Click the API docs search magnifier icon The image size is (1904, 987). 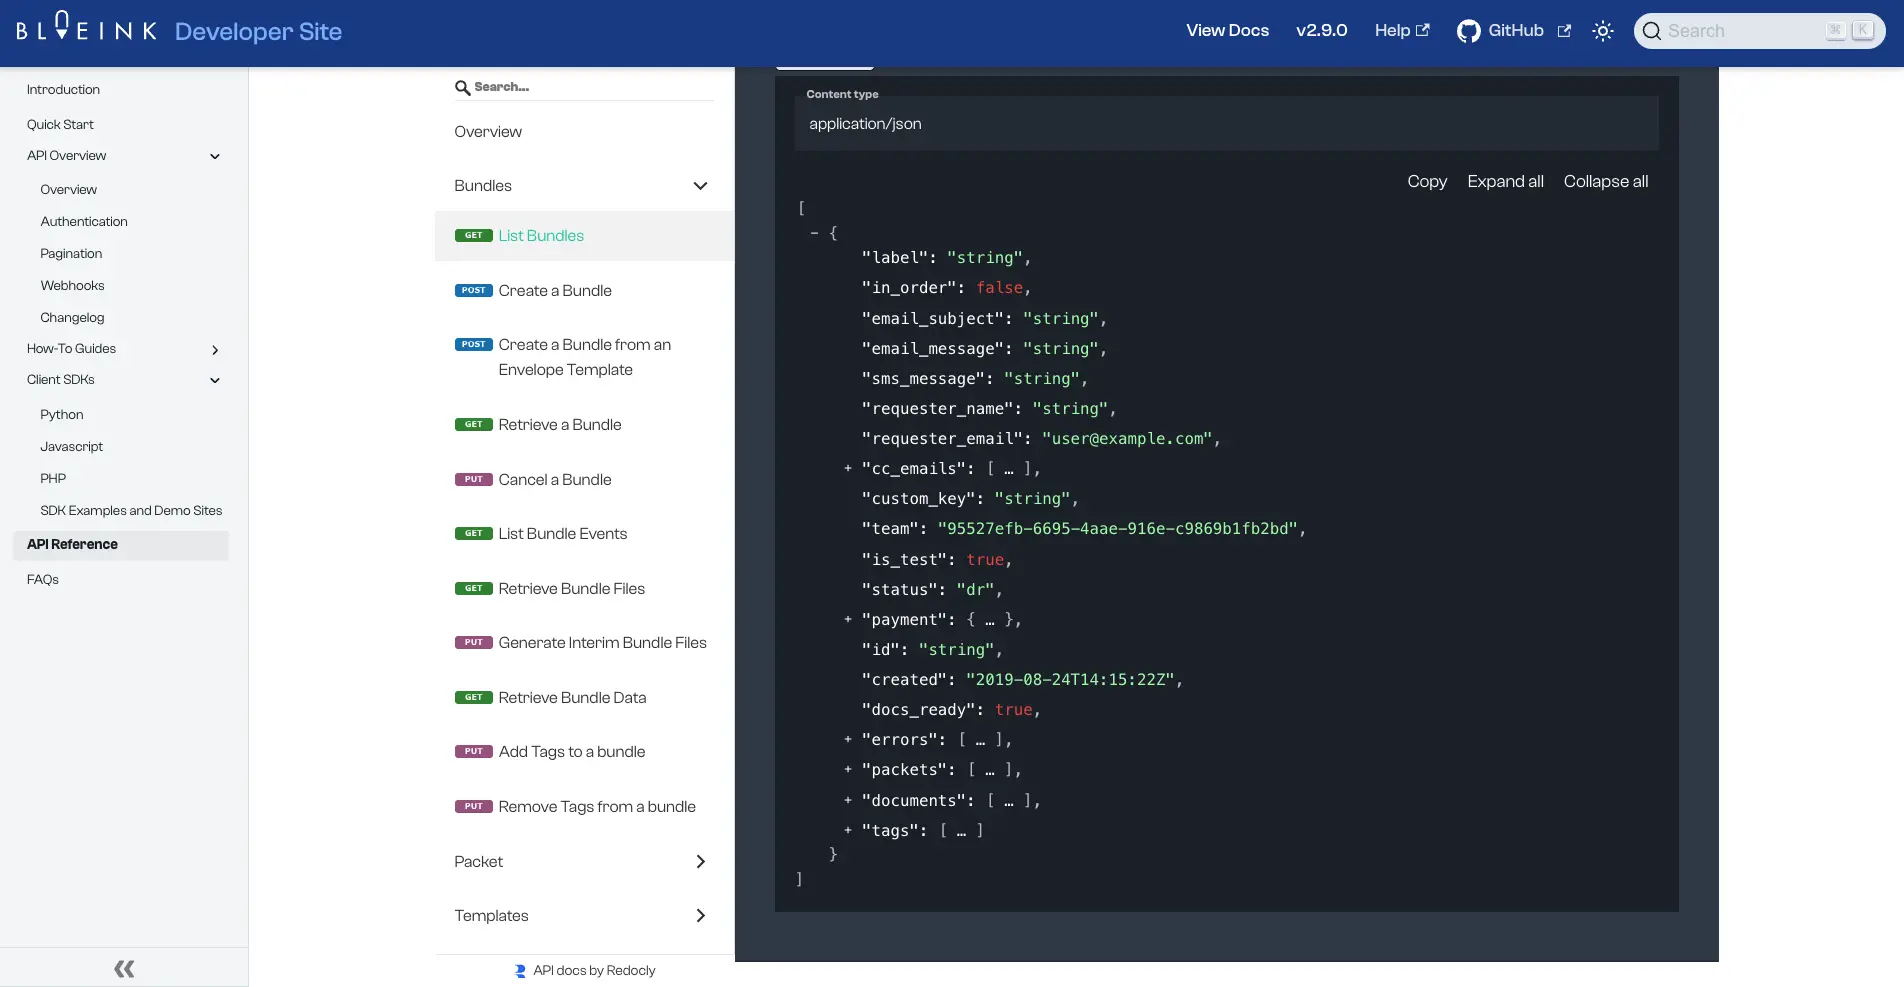[x=462, y=88]
